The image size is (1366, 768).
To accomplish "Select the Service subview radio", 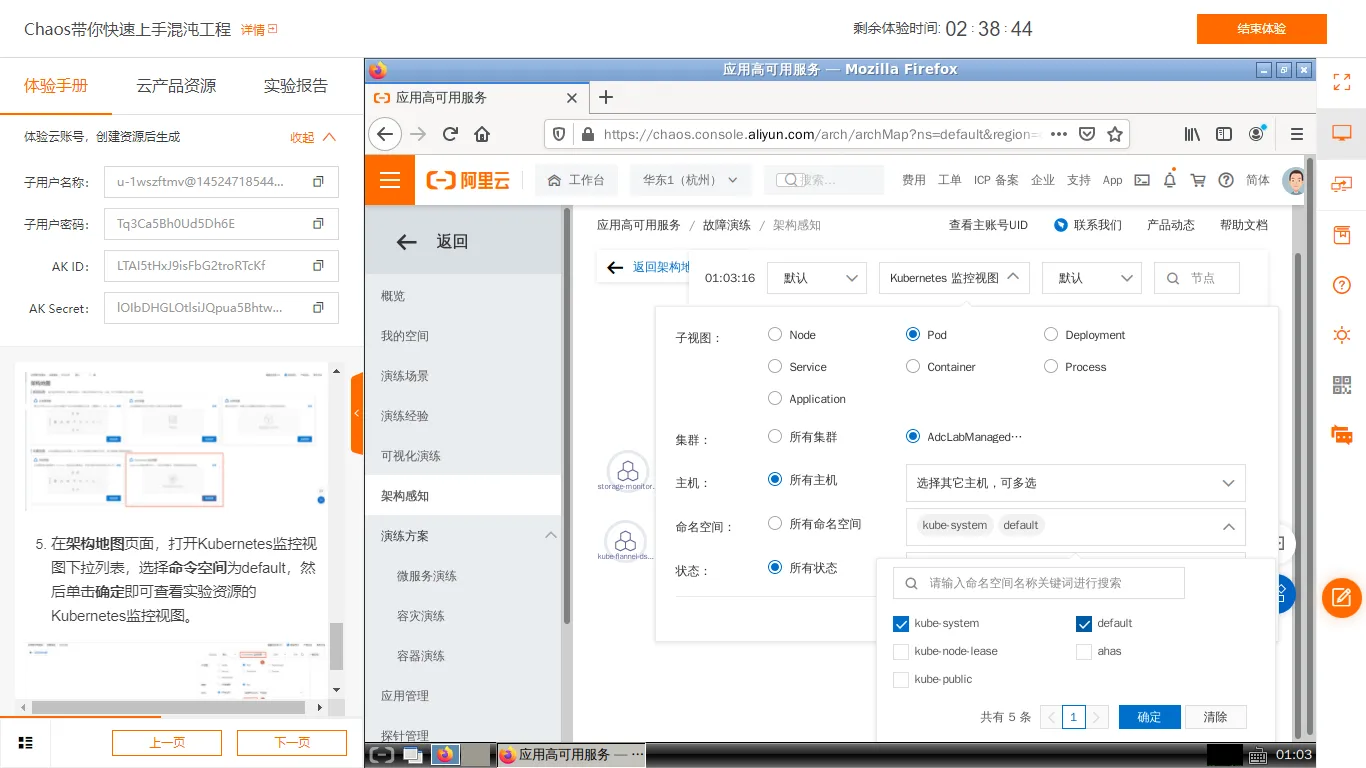I will (x=775, y=366).
